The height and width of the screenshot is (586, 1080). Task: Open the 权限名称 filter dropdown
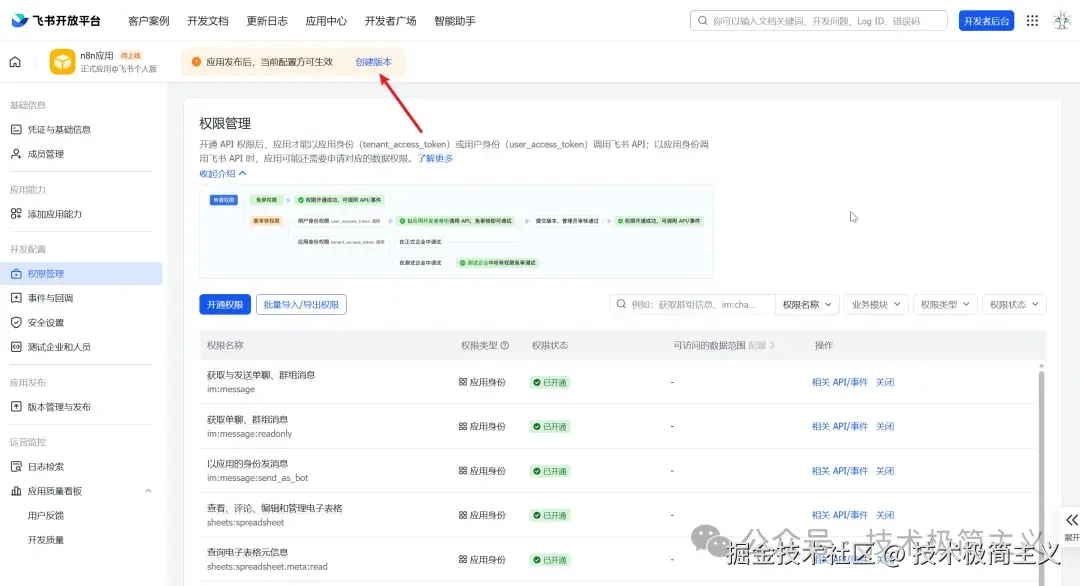pos(806,304)
